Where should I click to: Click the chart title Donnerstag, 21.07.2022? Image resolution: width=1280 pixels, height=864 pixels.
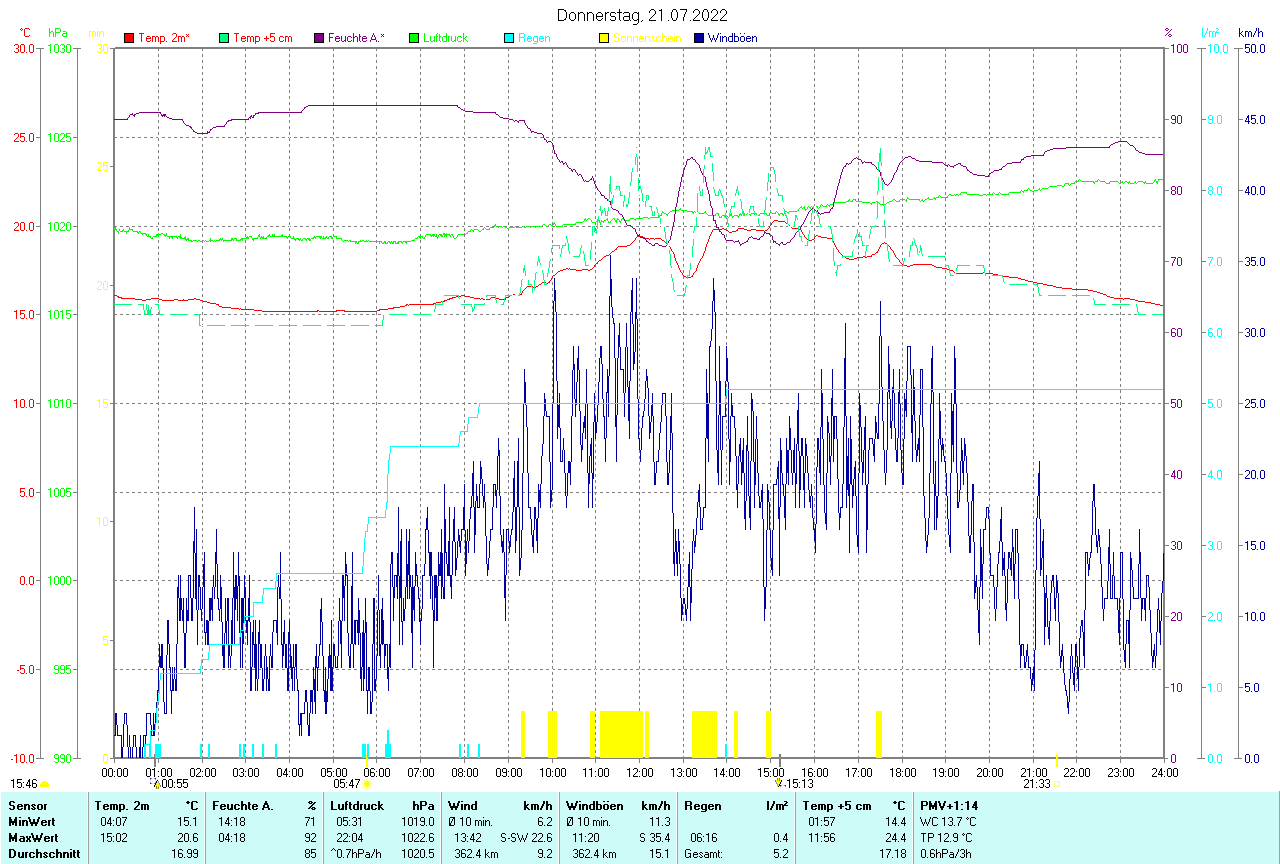click(x=640, y=15)
